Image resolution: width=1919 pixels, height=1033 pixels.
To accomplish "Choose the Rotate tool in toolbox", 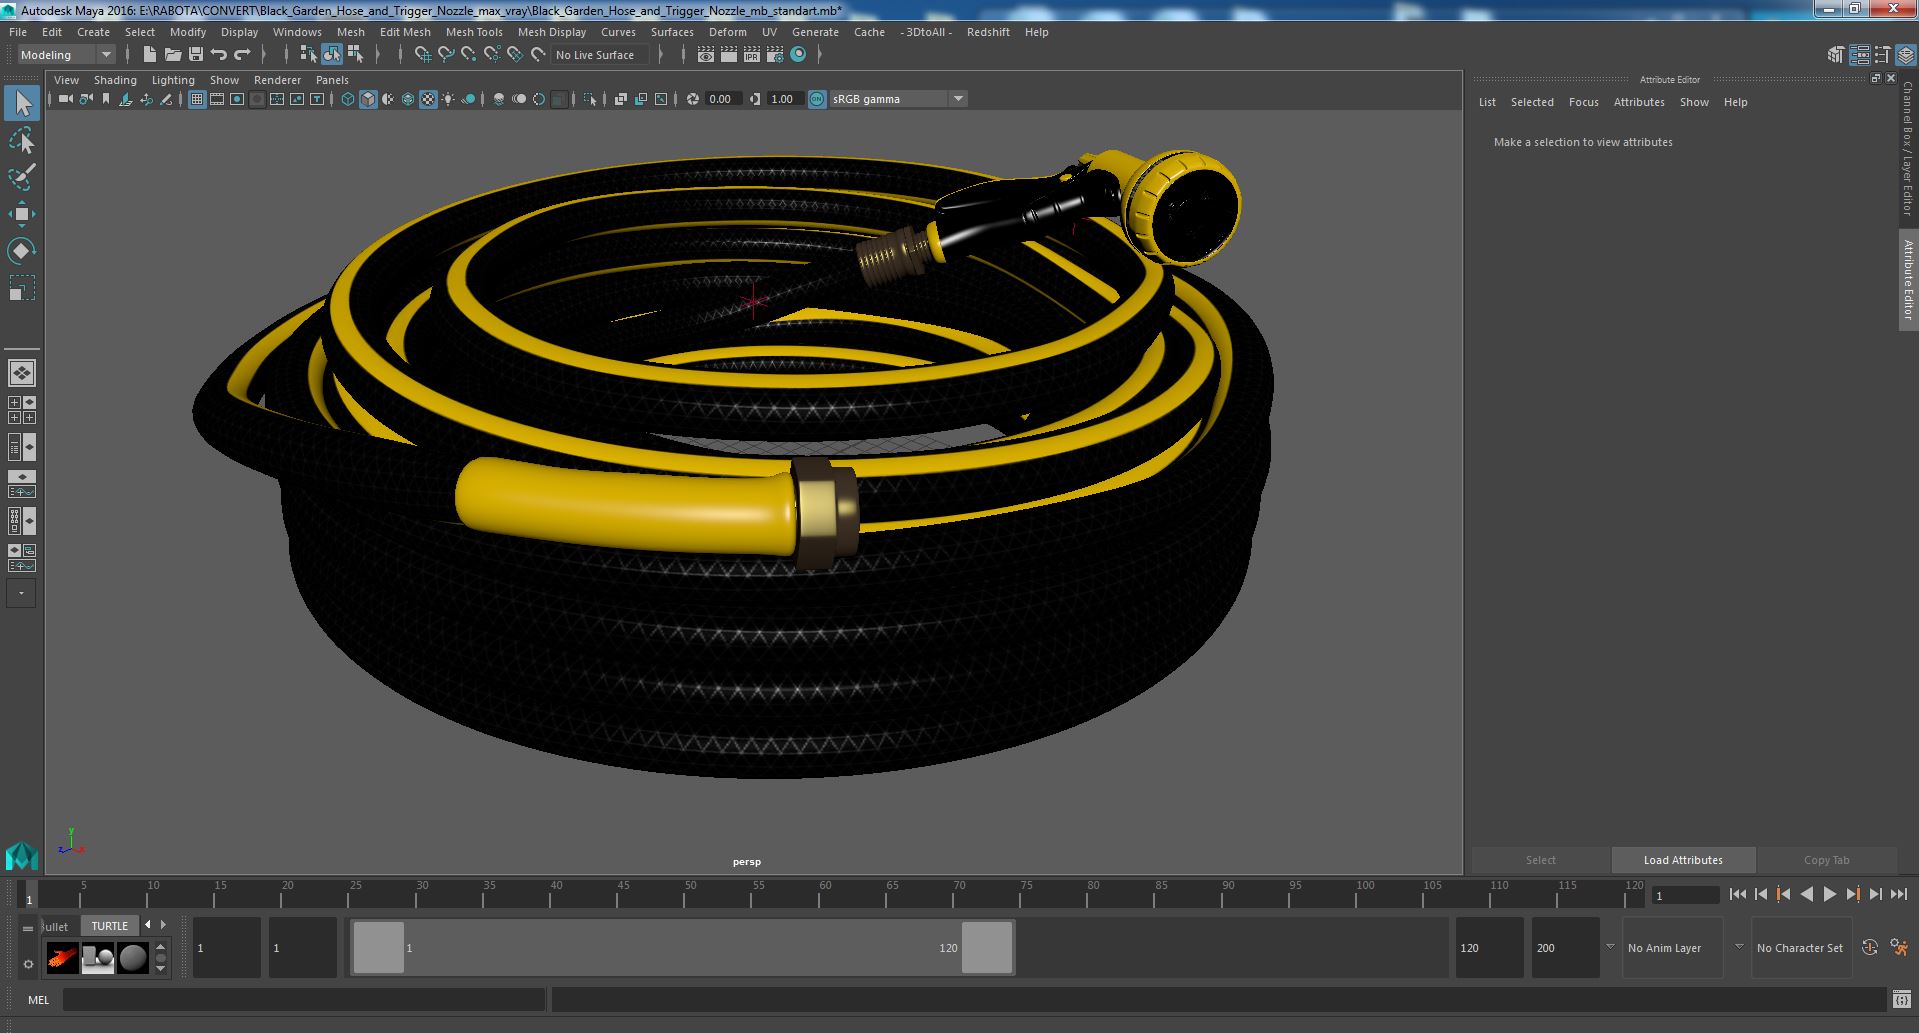I will tap(22, 250).
